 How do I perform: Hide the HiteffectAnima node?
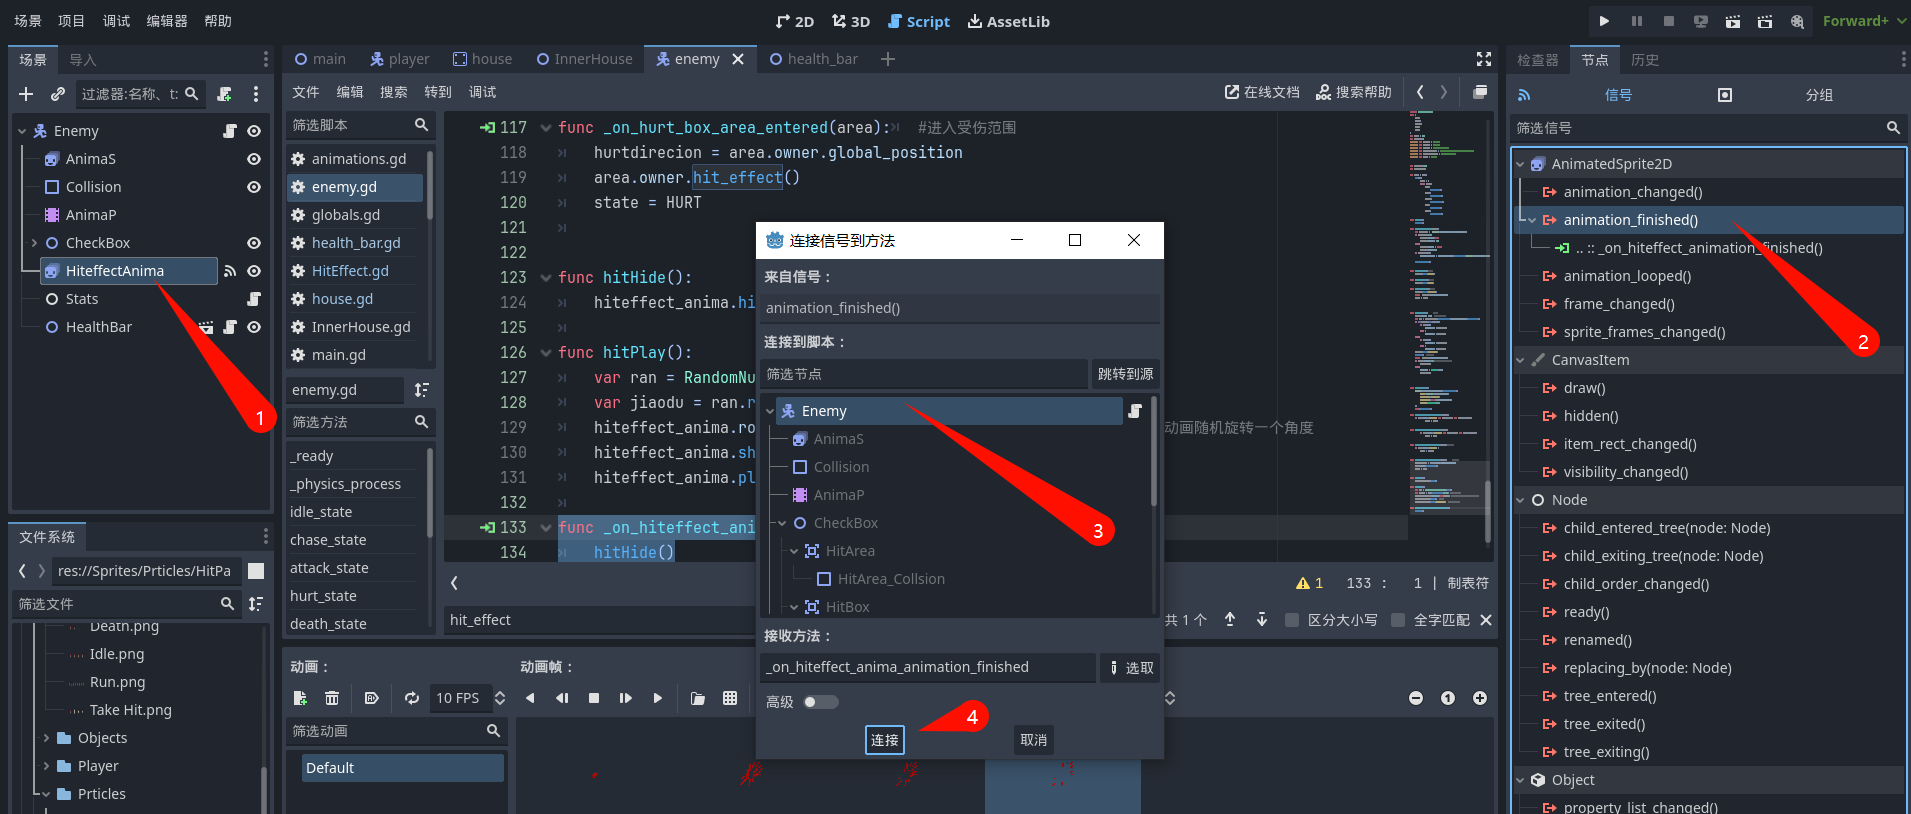(254, 271)
